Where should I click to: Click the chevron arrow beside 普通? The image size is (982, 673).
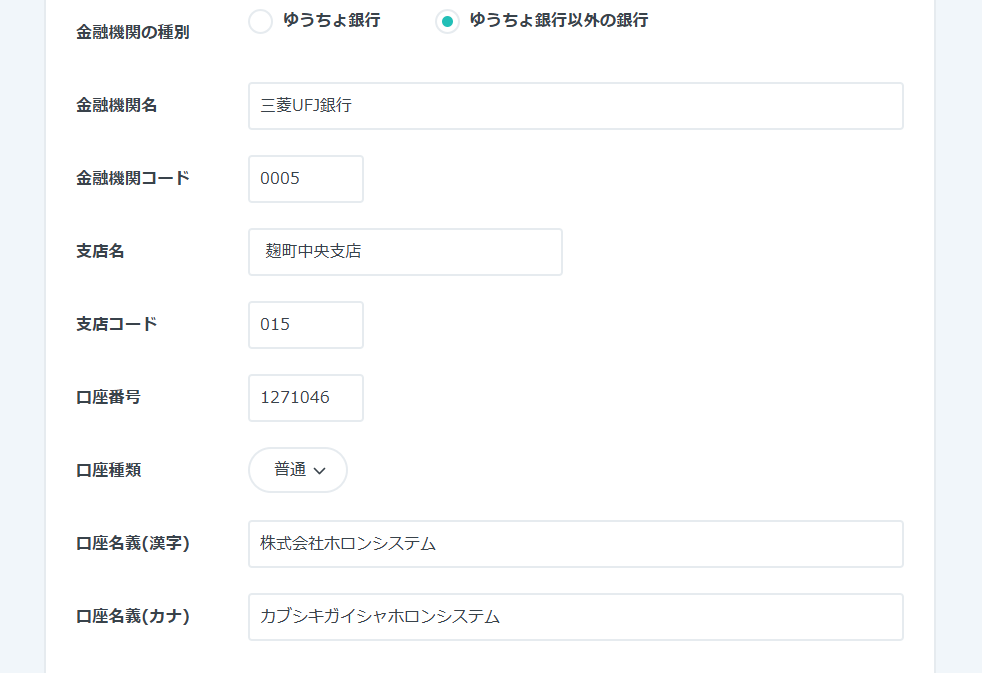(x=320, y=471)
